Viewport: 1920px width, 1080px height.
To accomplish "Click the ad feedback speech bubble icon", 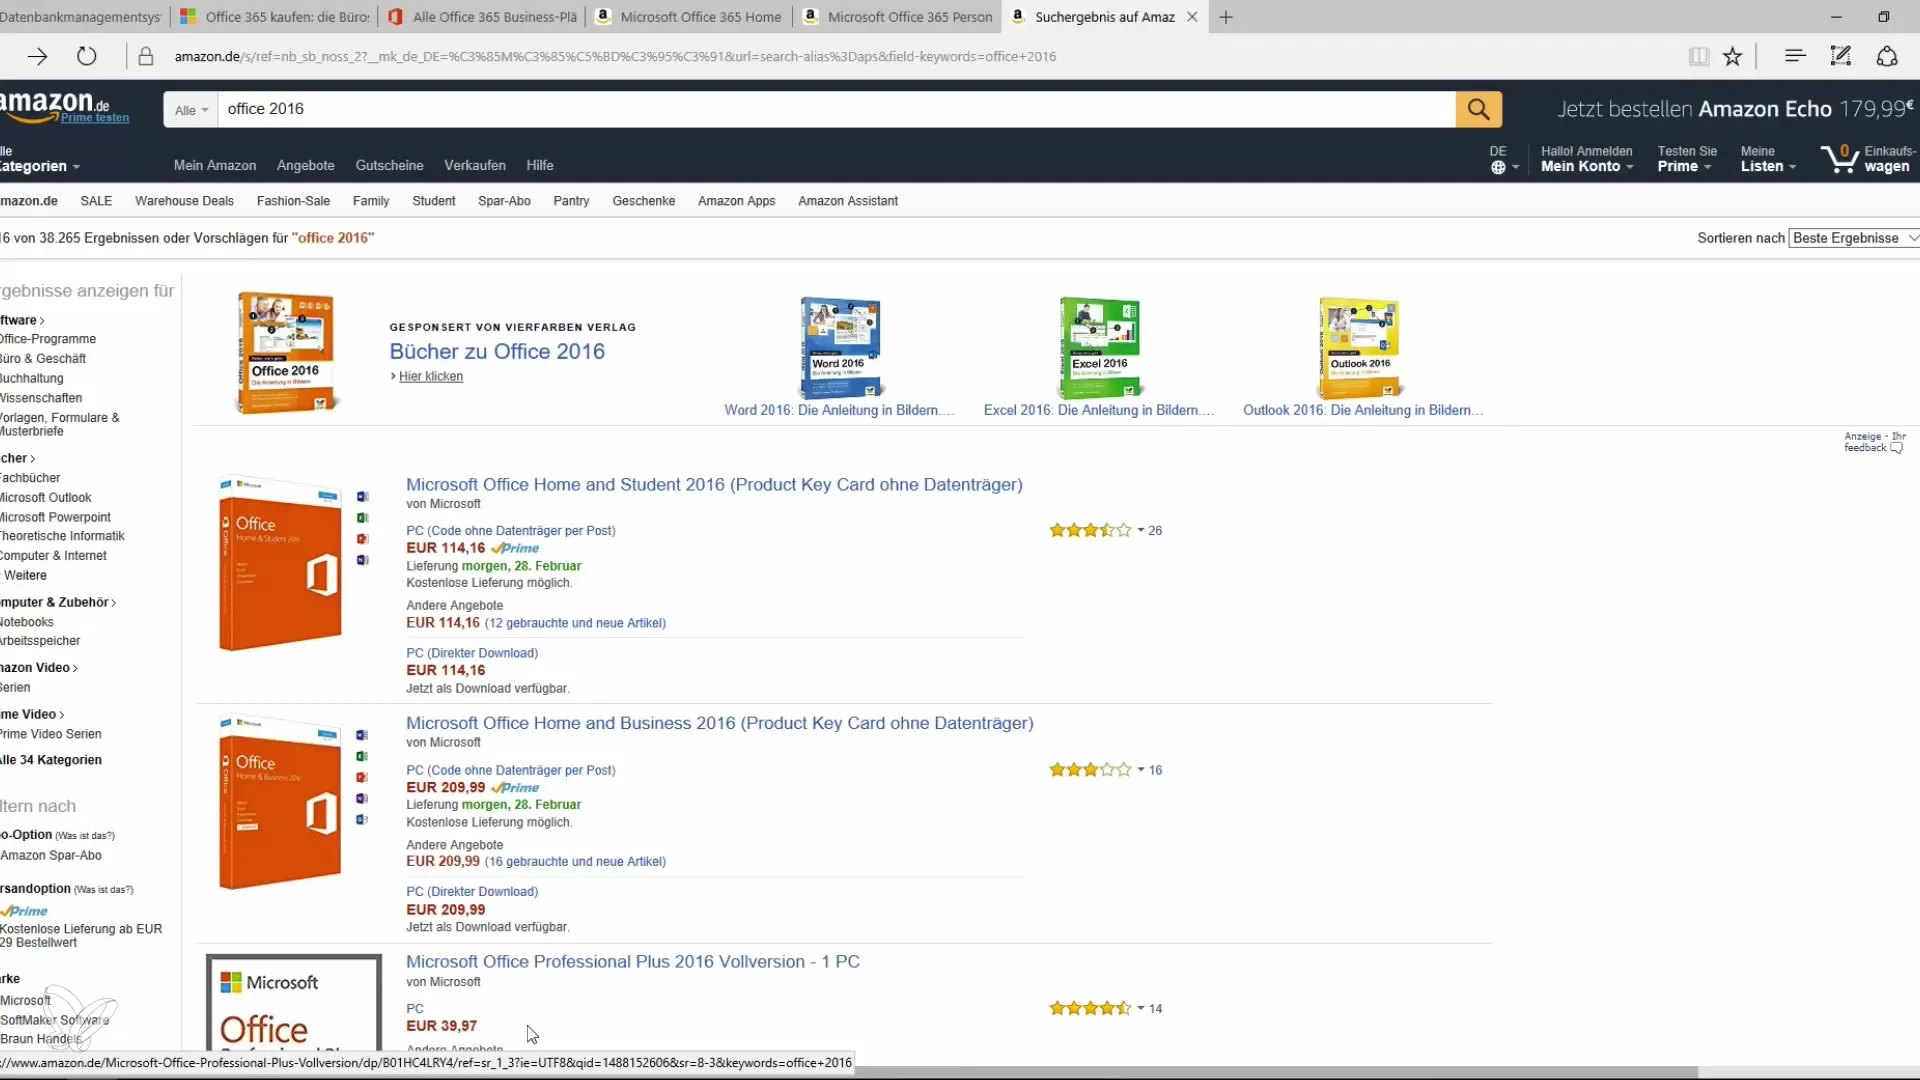I will pyautogui.click(x=1896, y=448).
